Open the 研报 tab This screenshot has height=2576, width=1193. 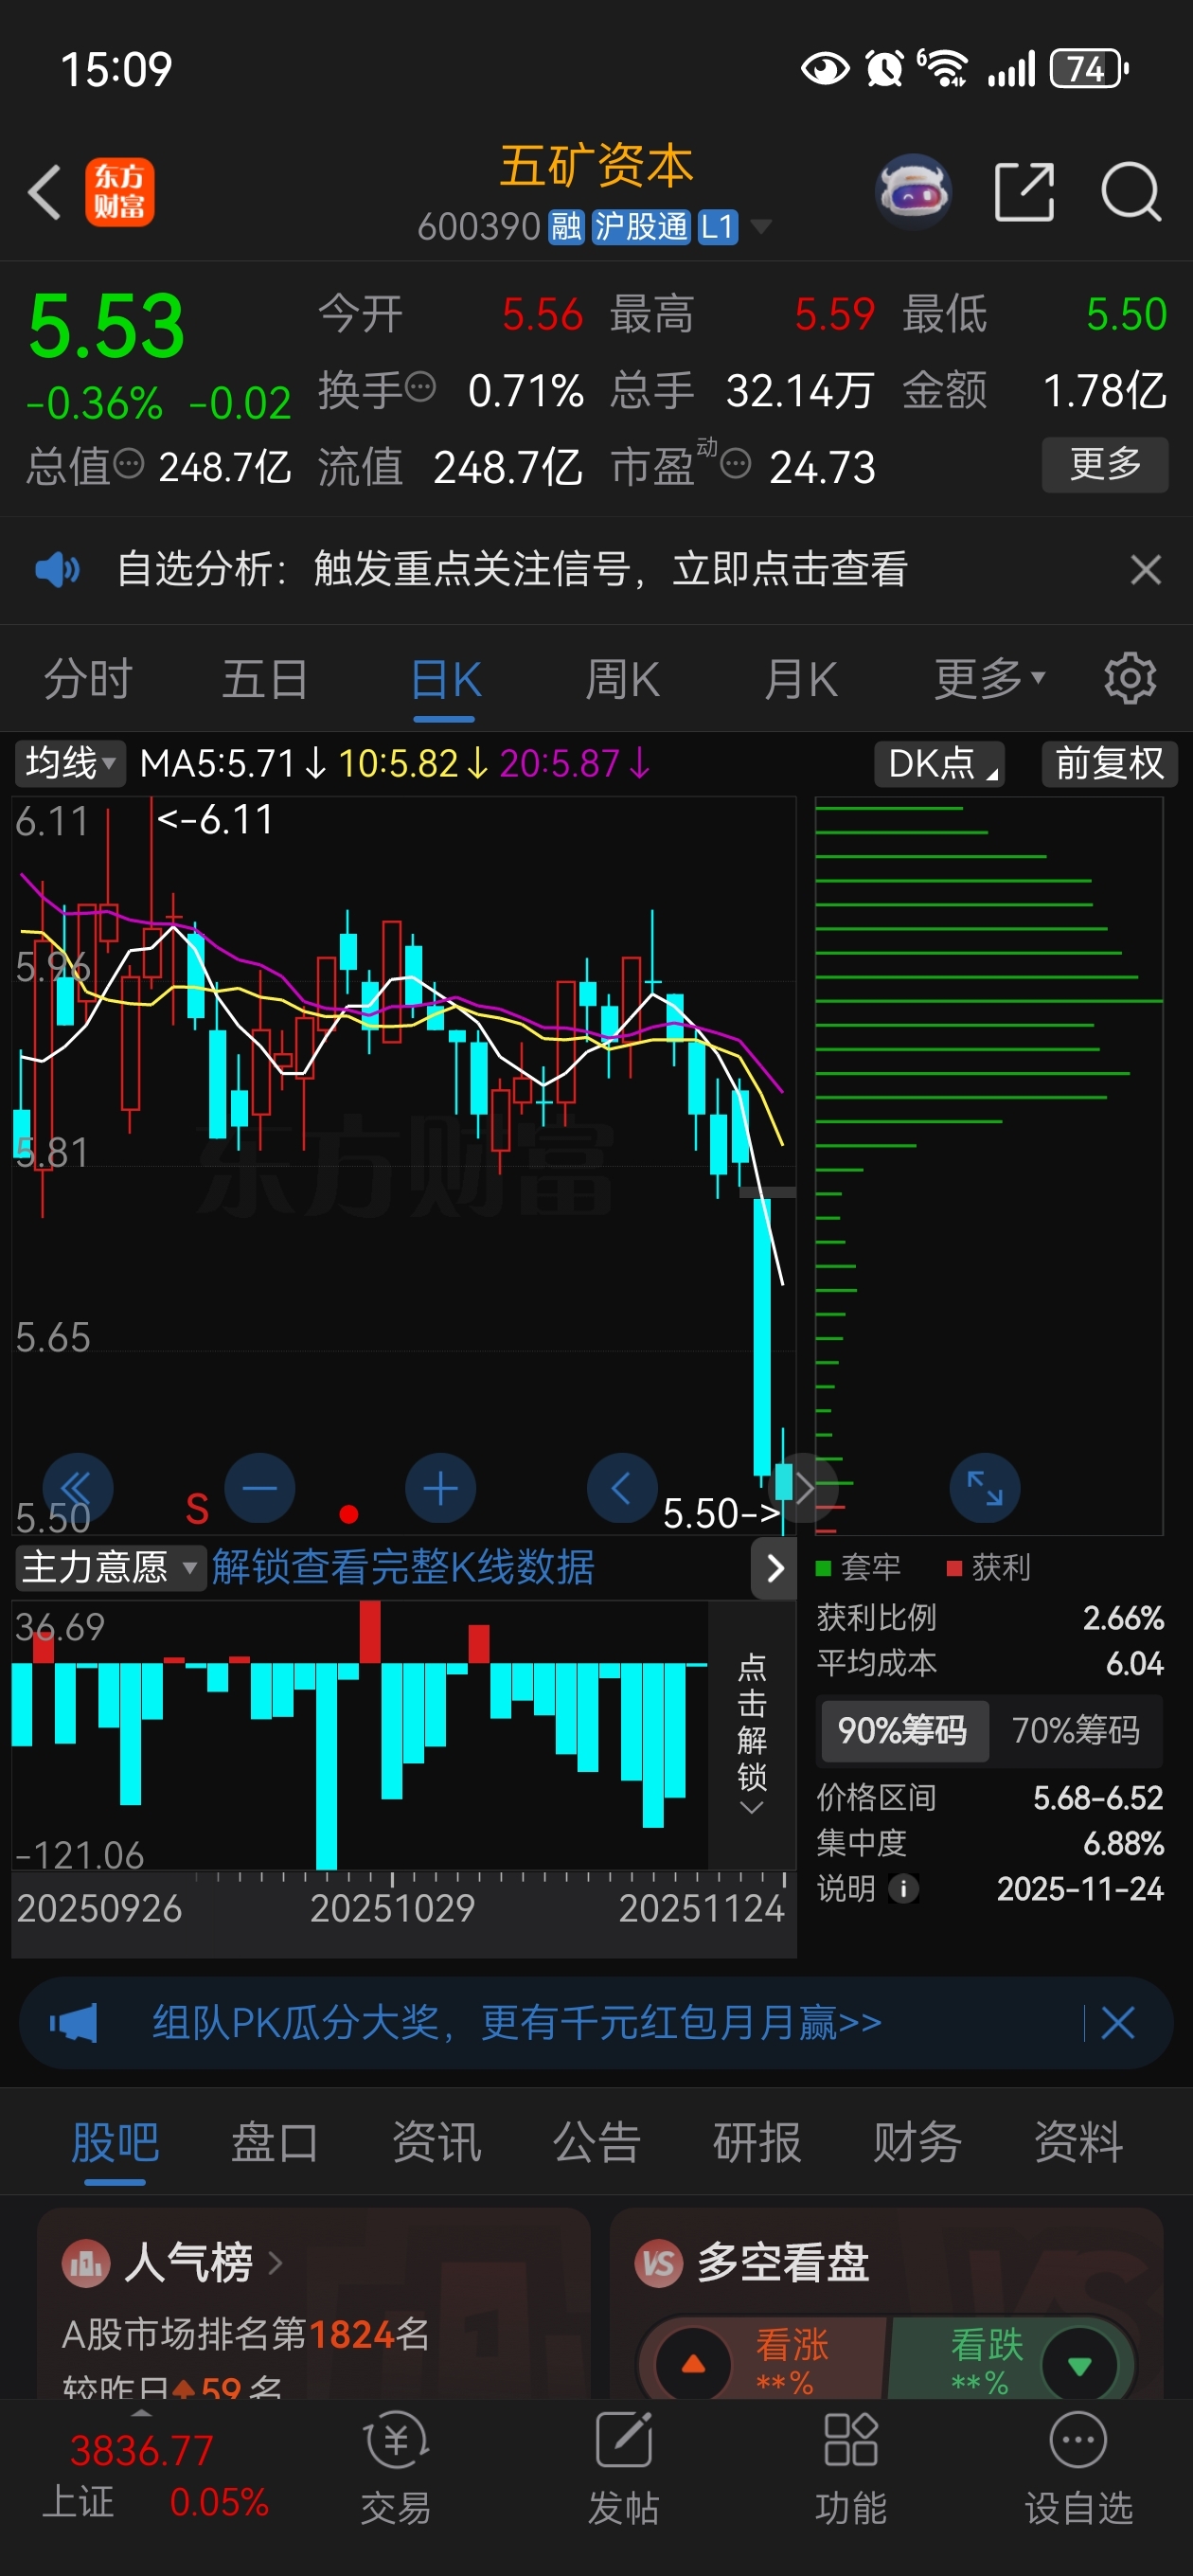point(757,2142)
